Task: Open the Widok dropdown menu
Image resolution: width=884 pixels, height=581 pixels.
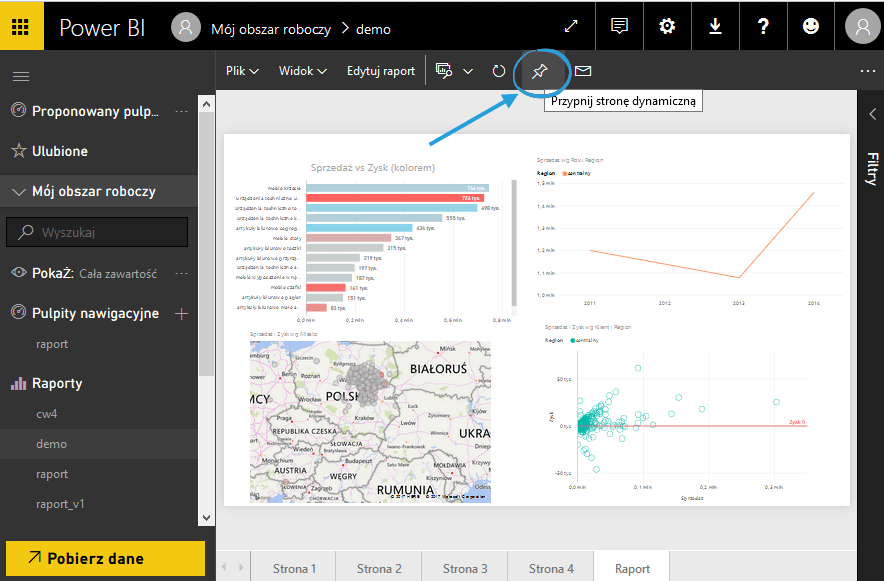Action: [x=303, y=71]
